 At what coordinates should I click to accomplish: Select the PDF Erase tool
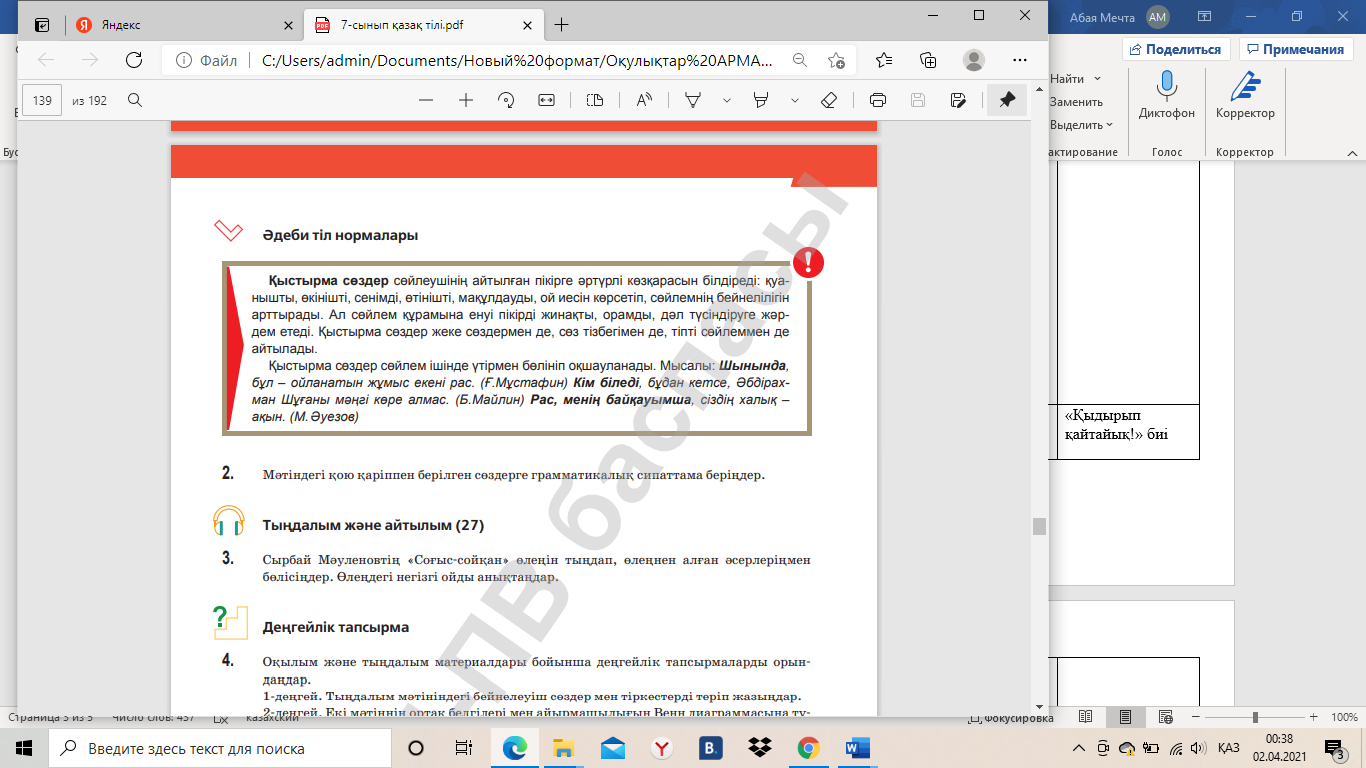(828, 100)
